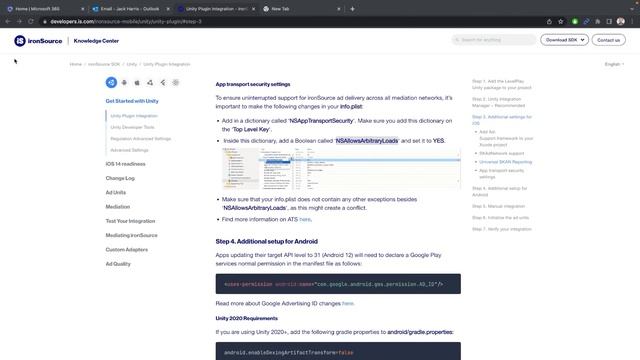This screenshot has height=360, width=640.
Task: Close the Email - Jack Harris Outlook tab
Action: click(168, 9)
